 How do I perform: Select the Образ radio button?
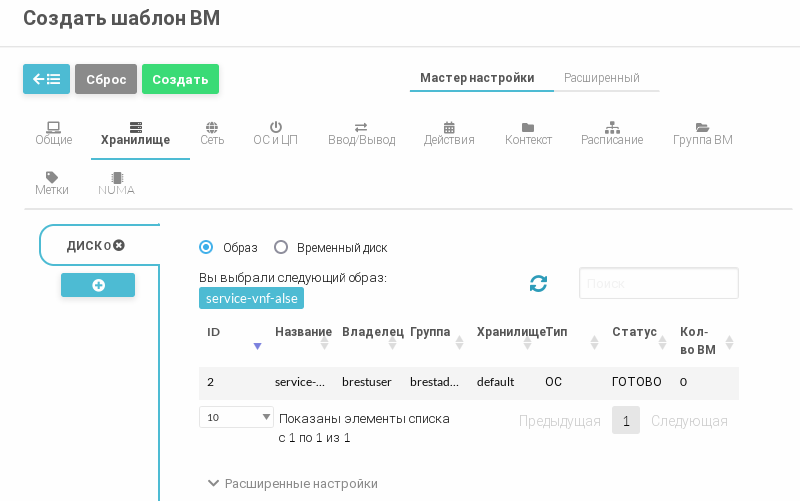point(206,247)
